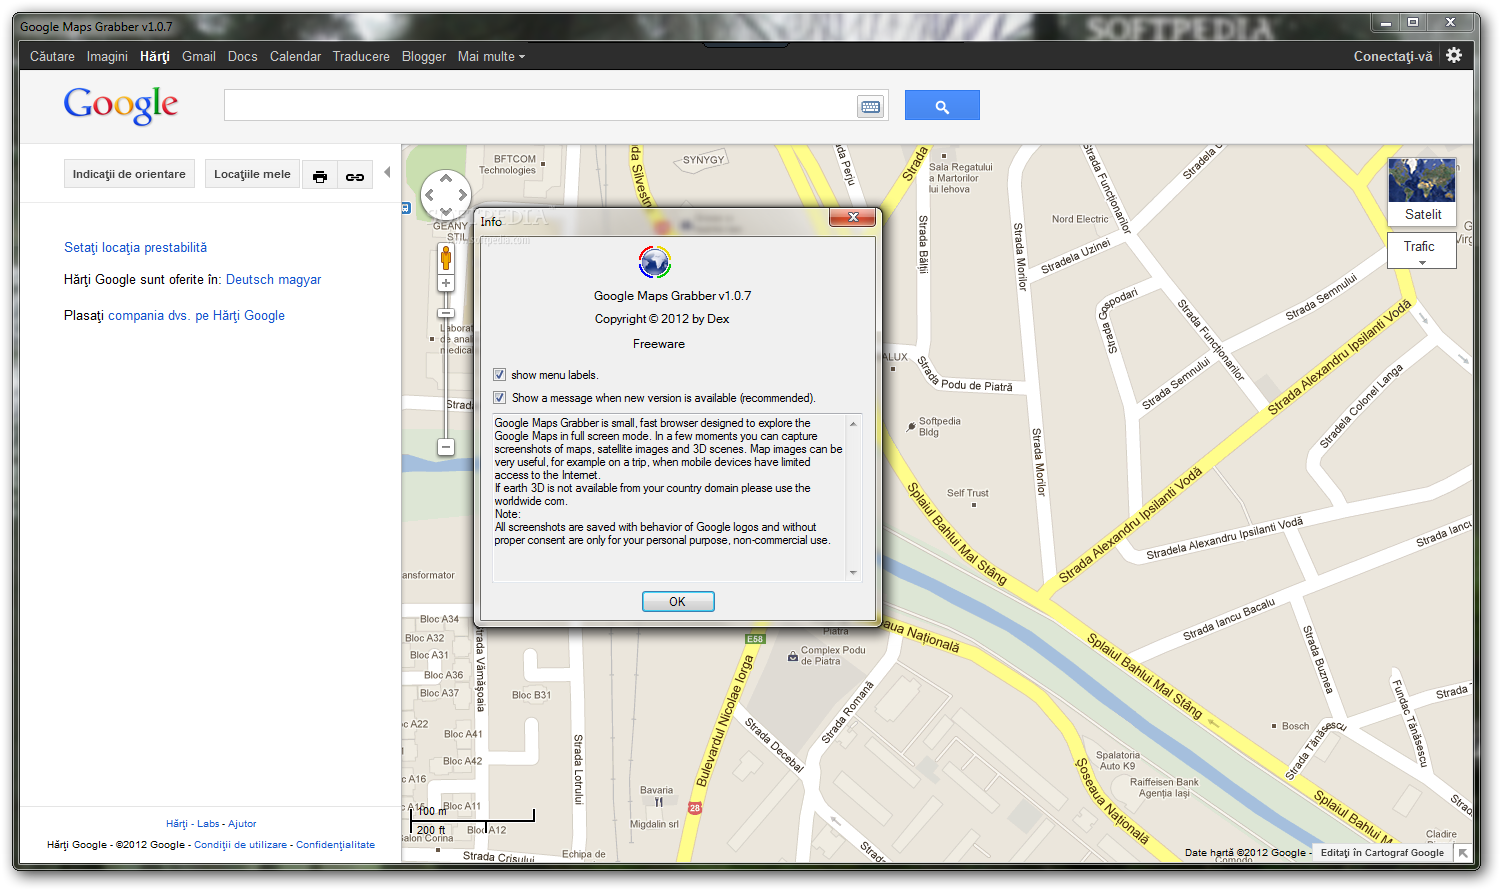Click the Raiffeisen Bank Agenția Iași label
This screenshot has height=891, width=1501.
1164,788
